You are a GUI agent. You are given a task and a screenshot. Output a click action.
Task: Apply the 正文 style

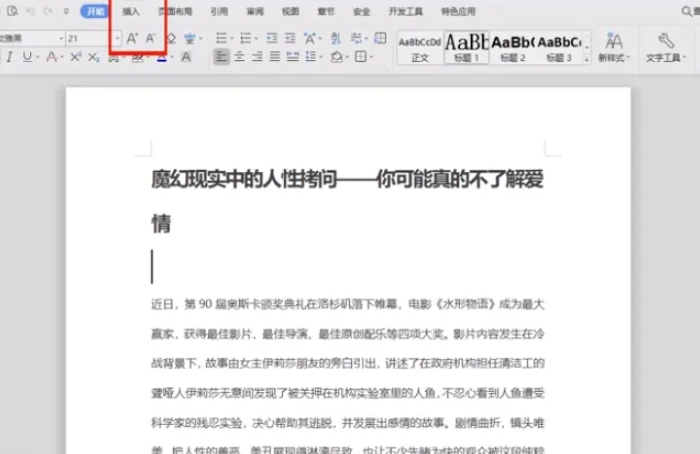click(x=420, y=46)
